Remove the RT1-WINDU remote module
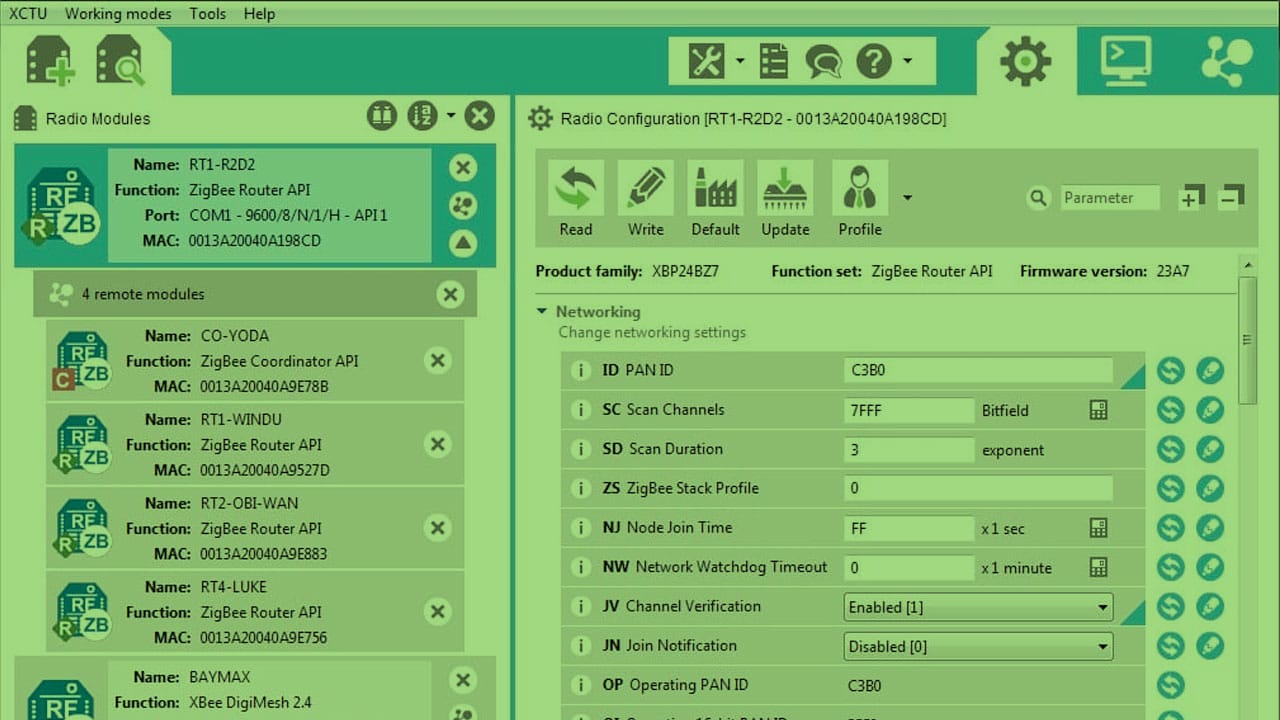The width and height of the screenshot is (1280, 720). [437, 444]
